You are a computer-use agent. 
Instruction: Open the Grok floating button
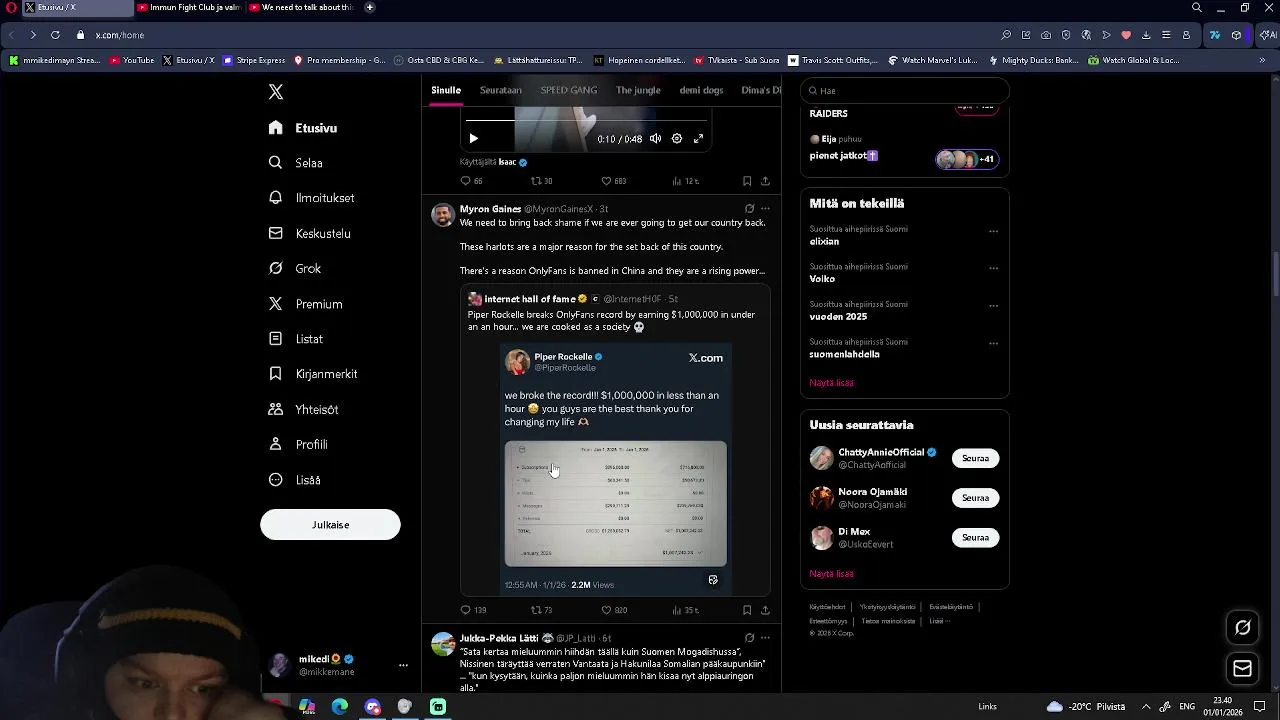coord(1243,628)
